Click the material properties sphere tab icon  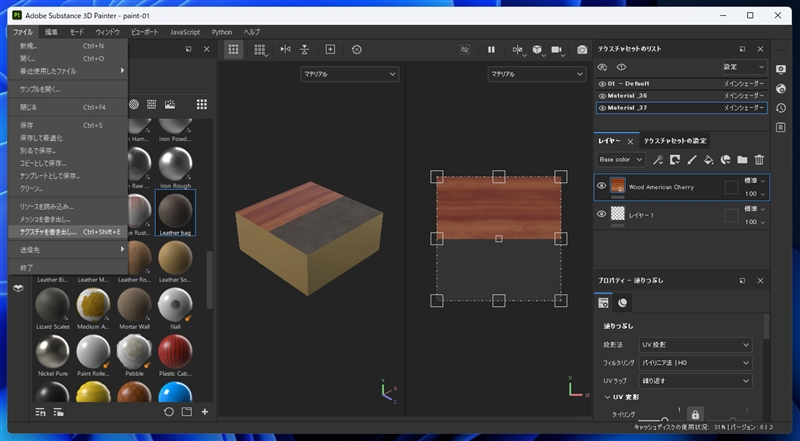(622, 303)
